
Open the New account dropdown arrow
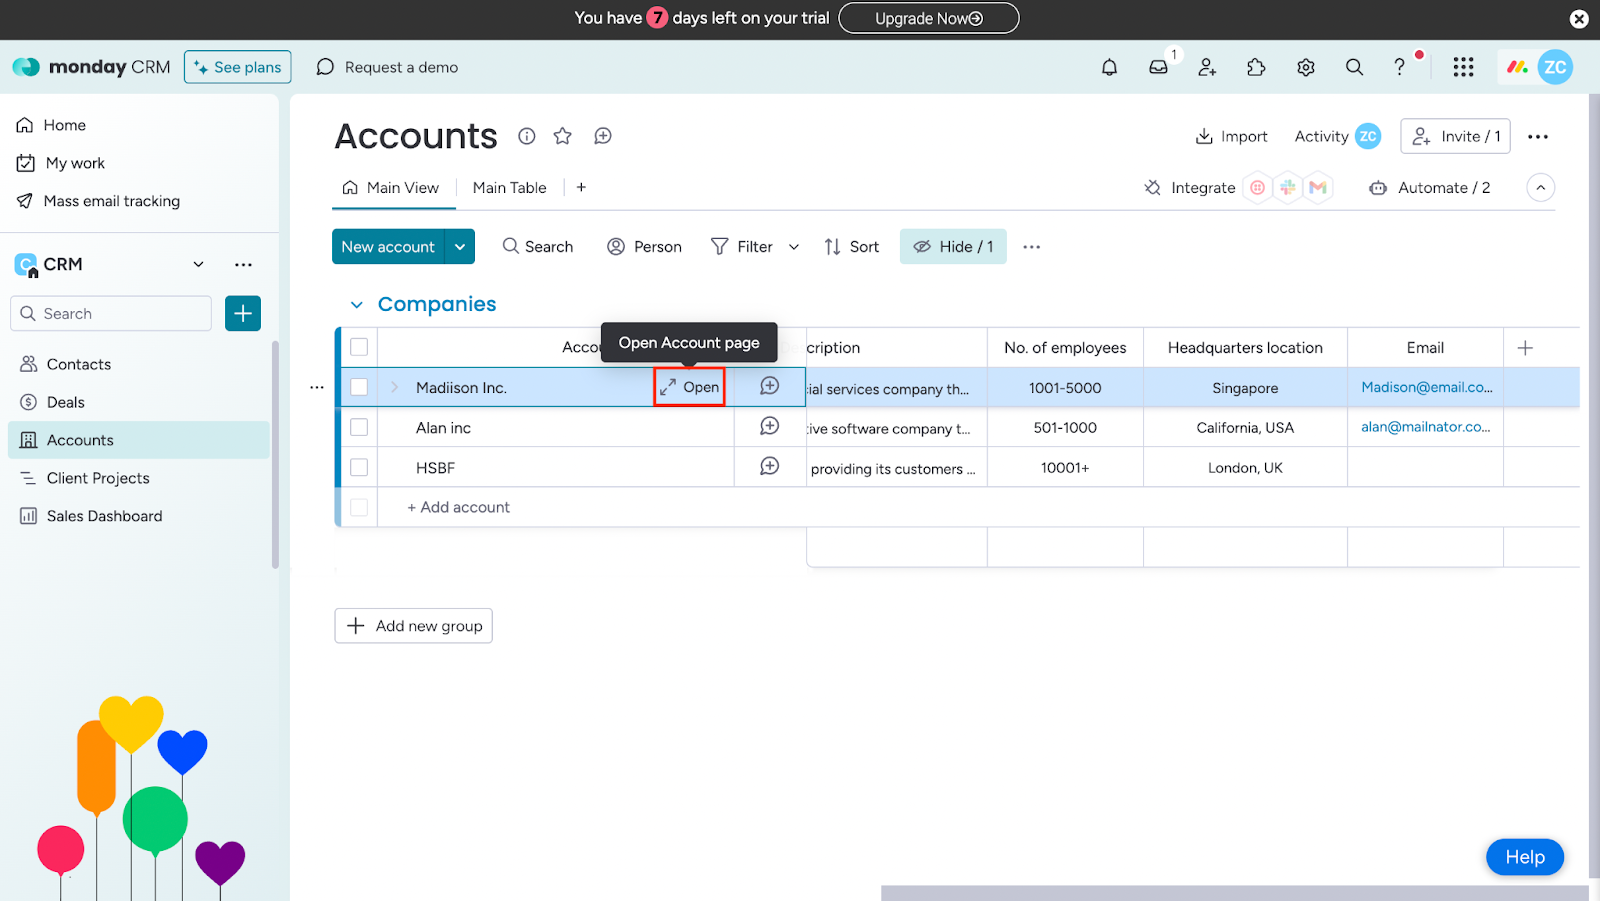[x=460, y=247]
